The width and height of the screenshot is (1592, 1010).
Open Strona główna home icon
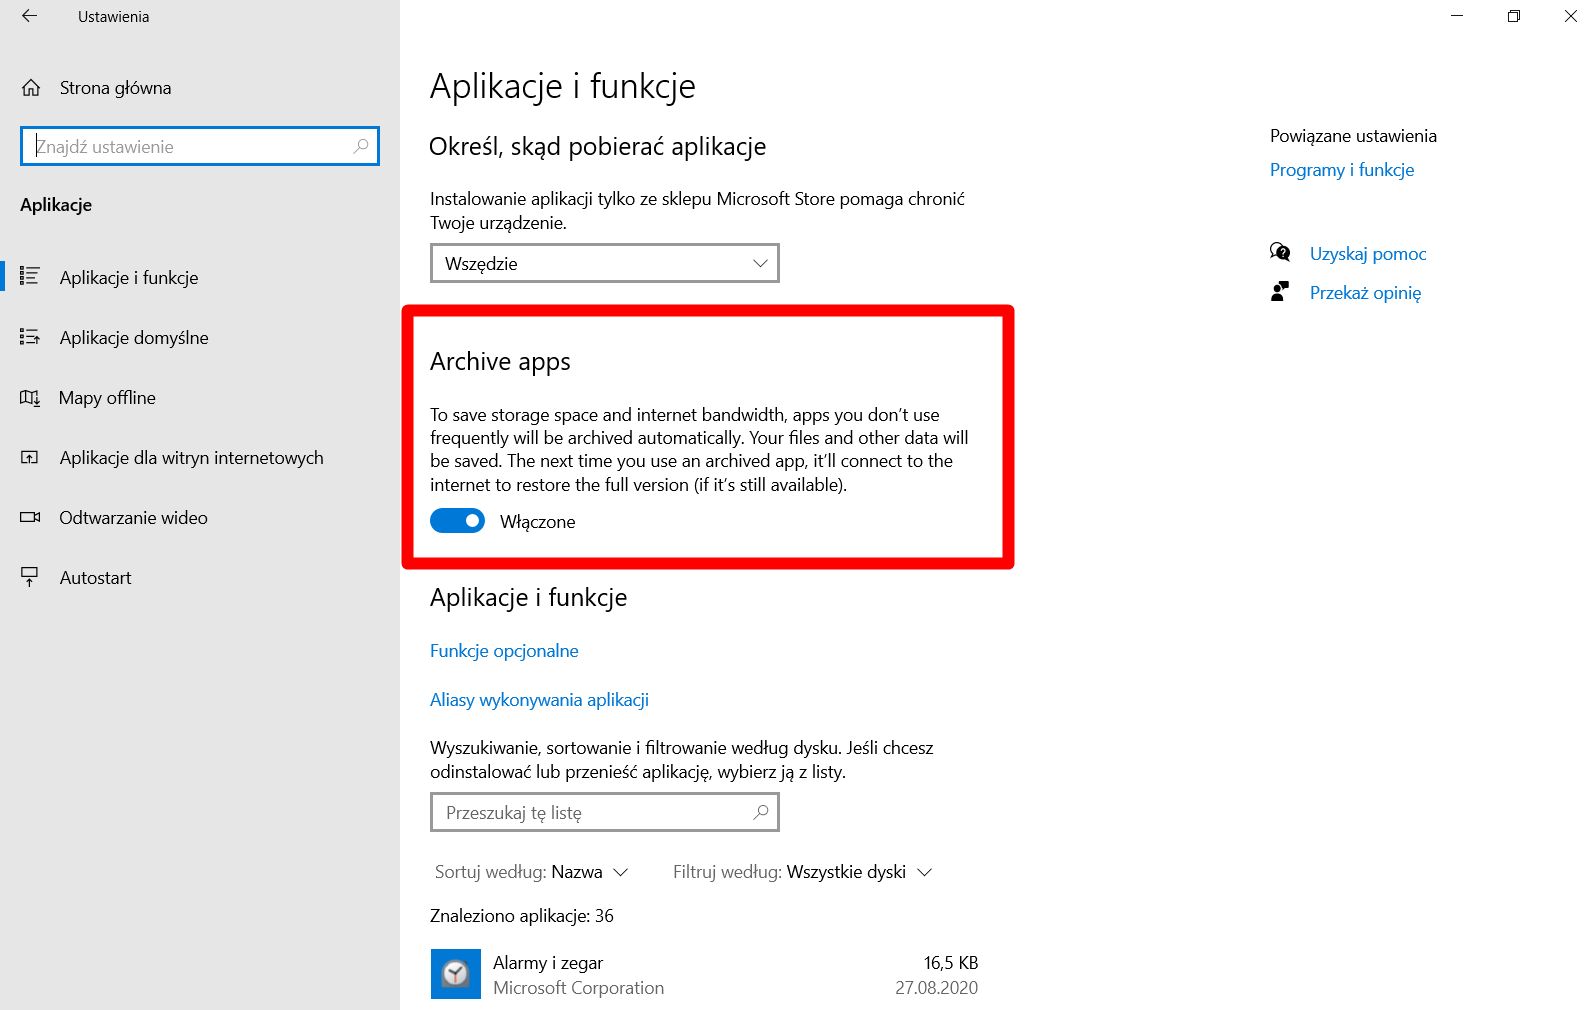31,88
